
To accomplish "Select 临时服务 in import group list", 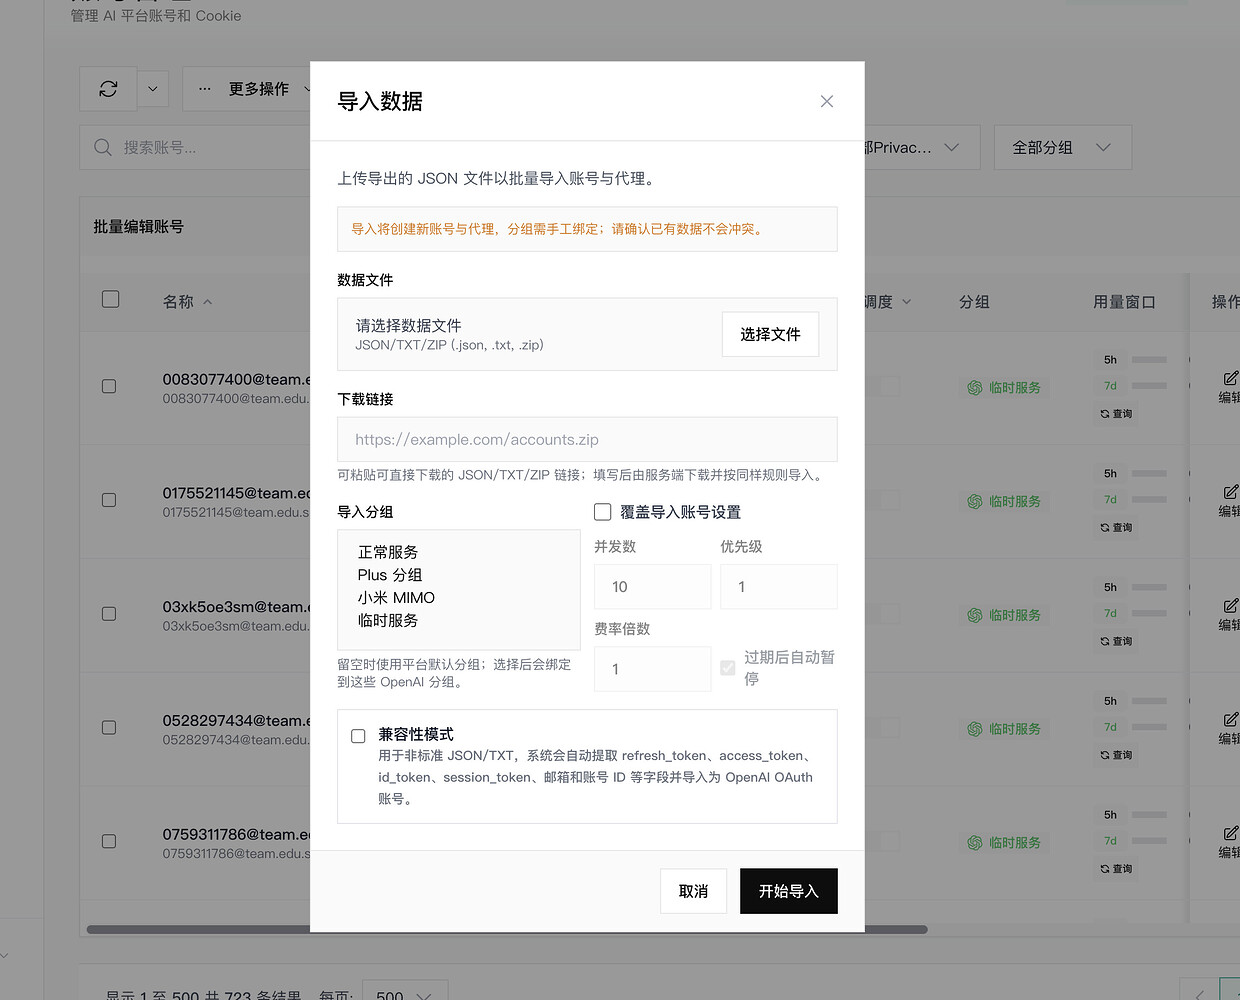I will (388, 621).
